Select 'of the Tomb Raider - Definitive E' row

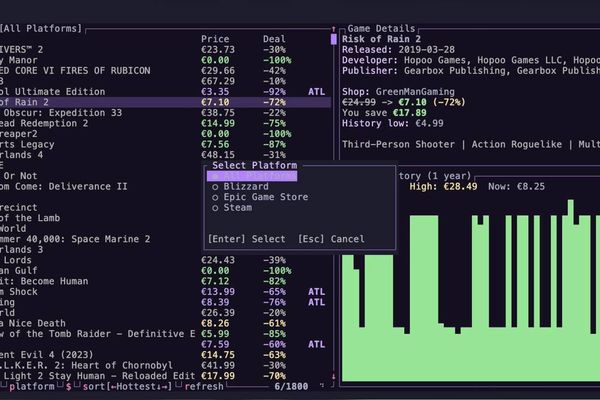[x=165, y=334]
